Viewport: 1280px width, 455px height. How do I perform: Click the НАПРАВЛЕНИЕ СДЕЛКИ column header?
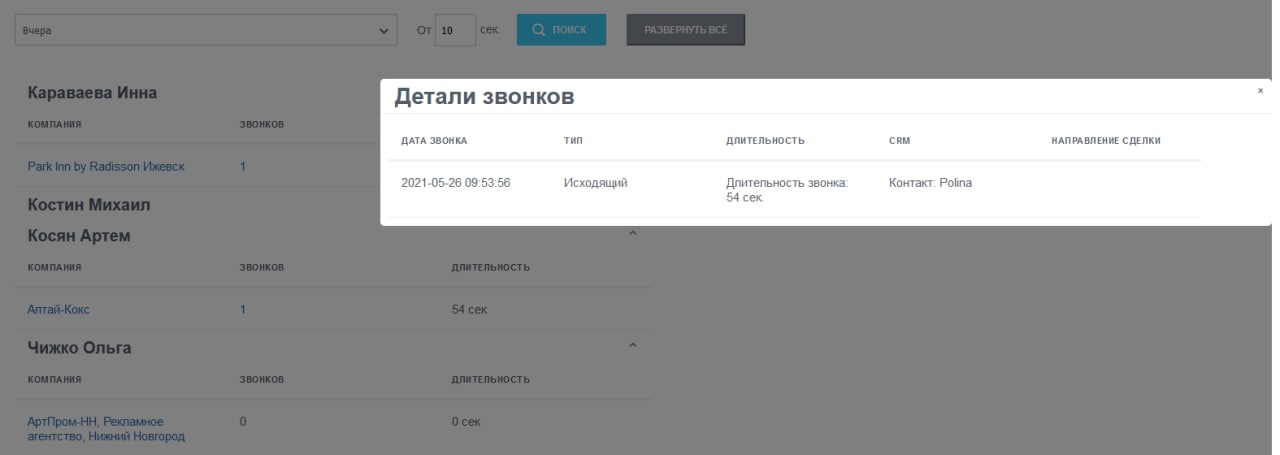tap(1106, 141)
